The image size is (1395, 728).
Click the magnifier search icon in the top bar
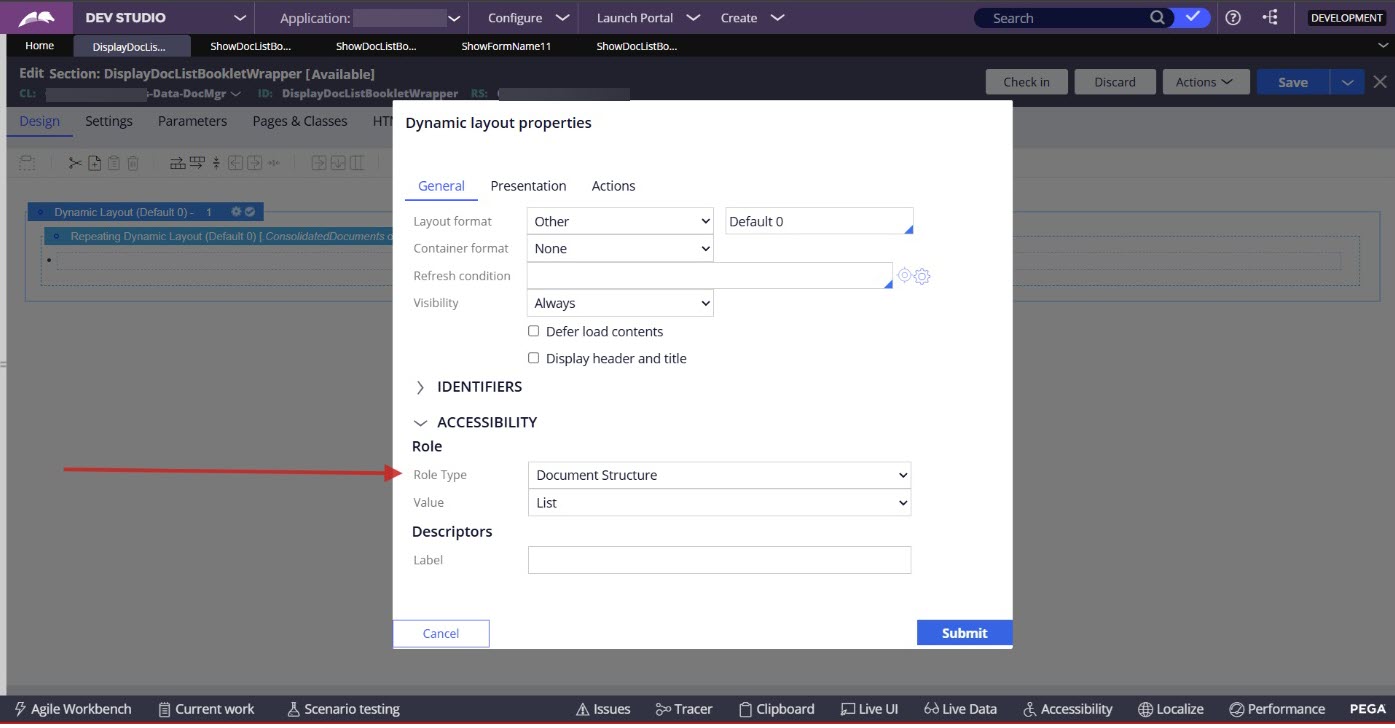(1157, 18)
